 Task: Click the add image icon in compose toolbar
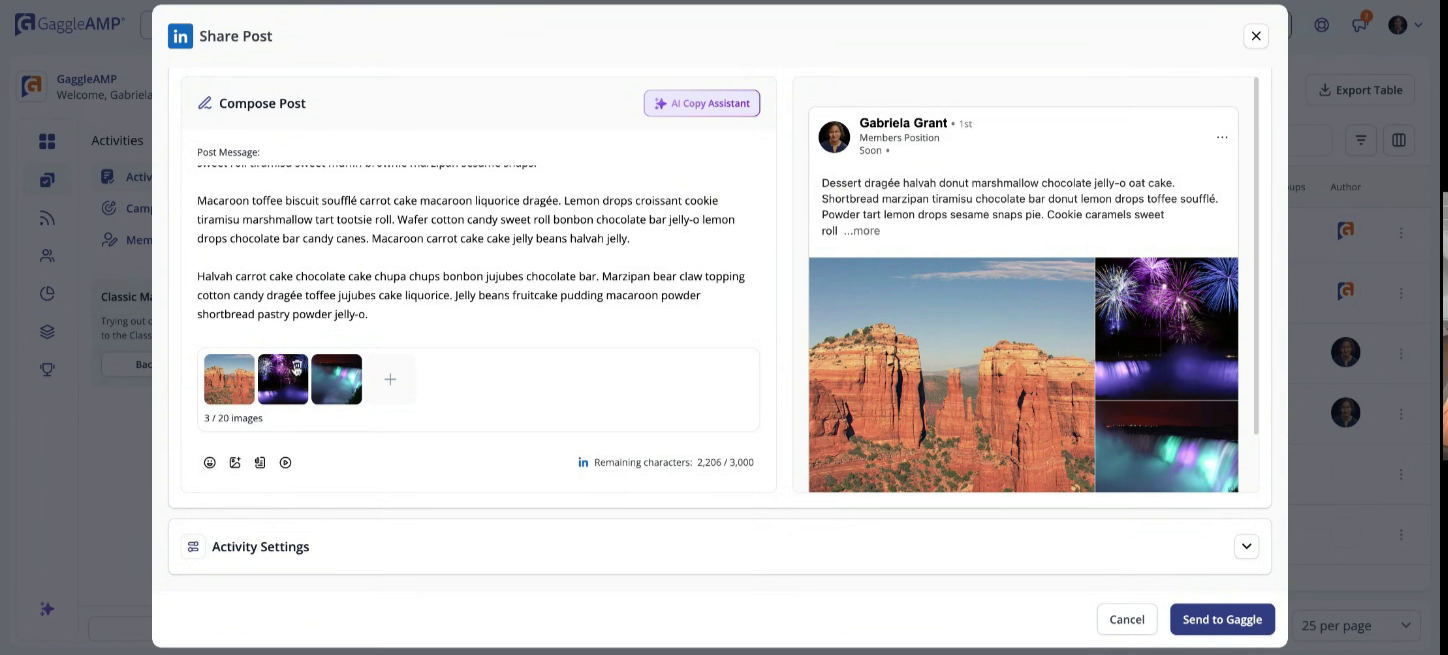235,463
